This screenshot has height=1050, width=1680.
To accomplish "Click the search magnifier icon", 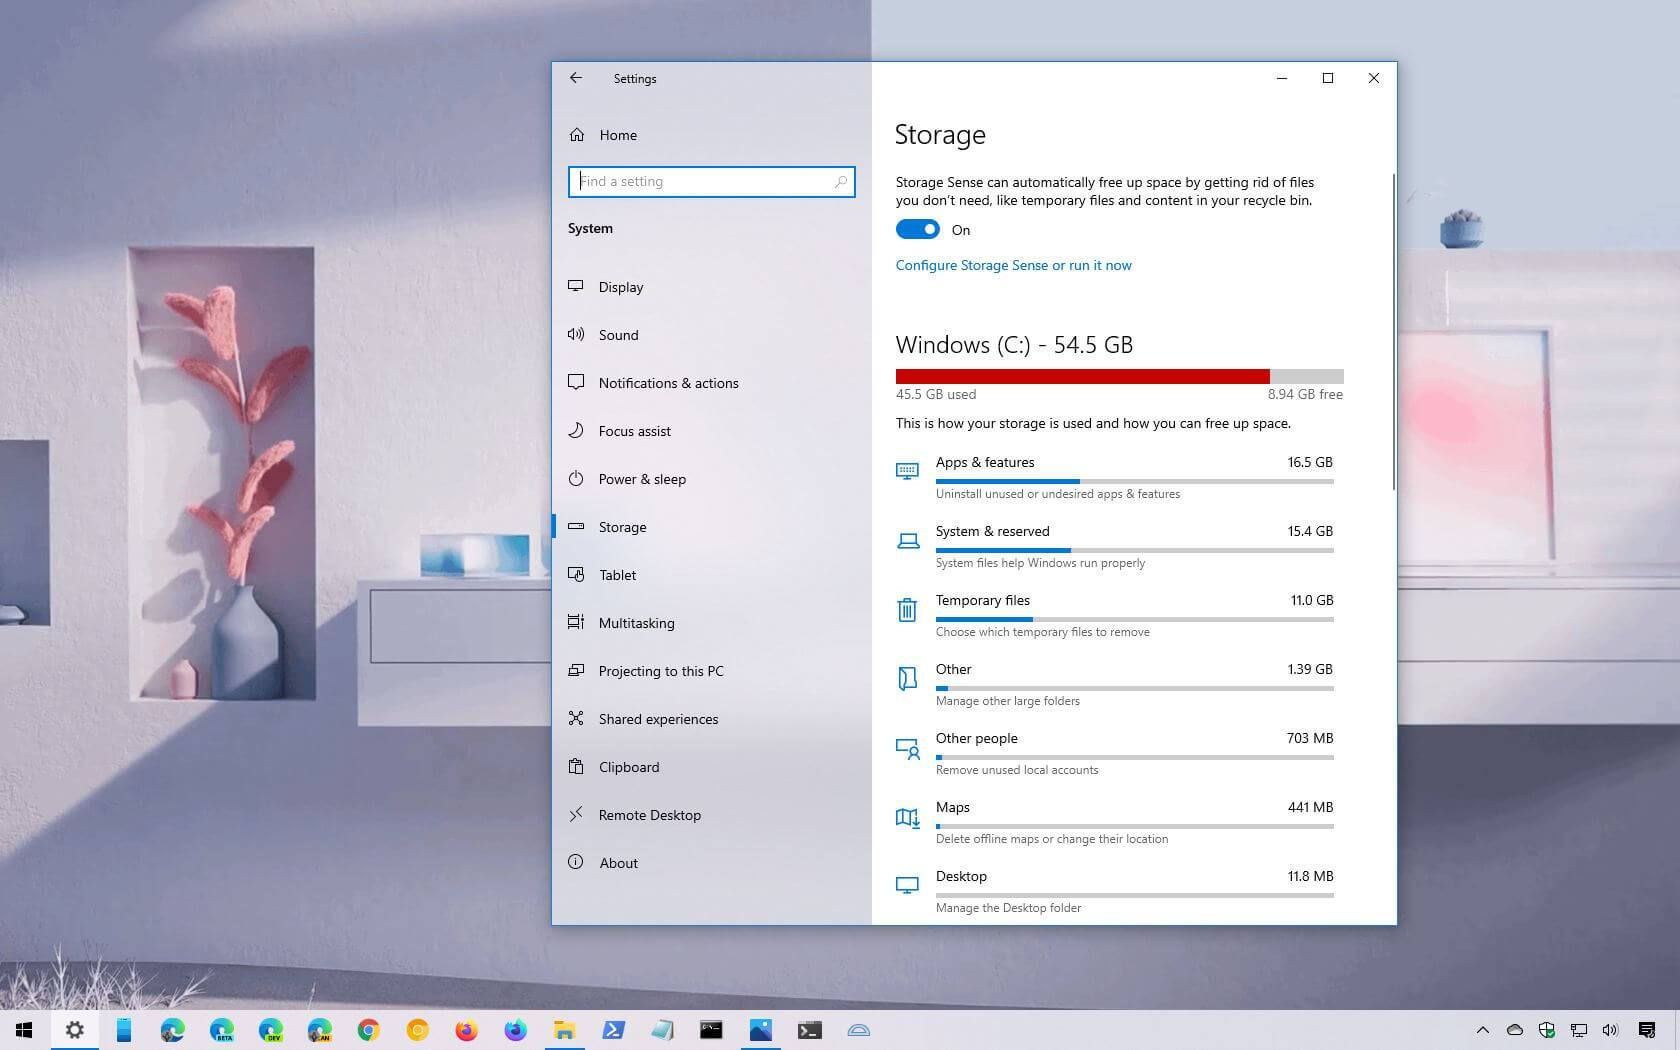I will pyautogui.click(x=841, y=182).
